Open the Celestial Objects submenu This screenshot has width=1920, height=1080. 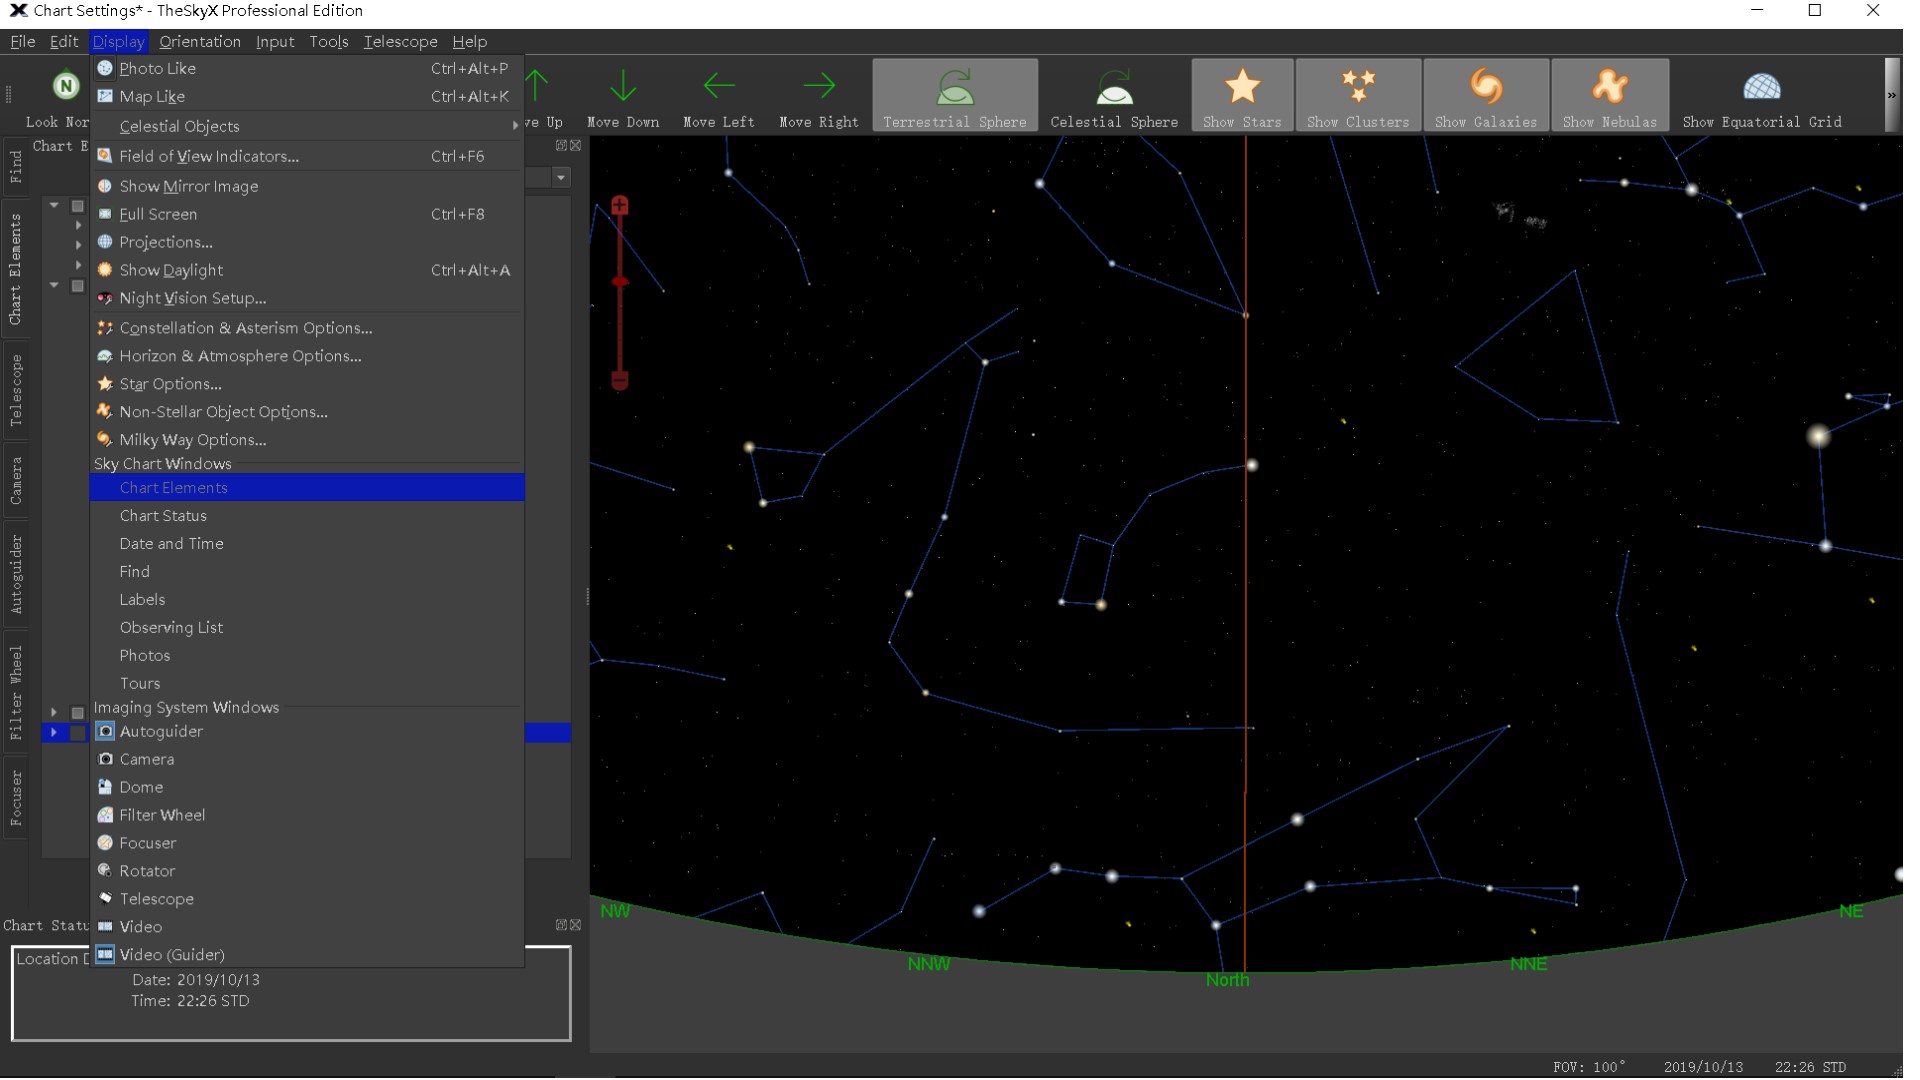tap(307, 126)
